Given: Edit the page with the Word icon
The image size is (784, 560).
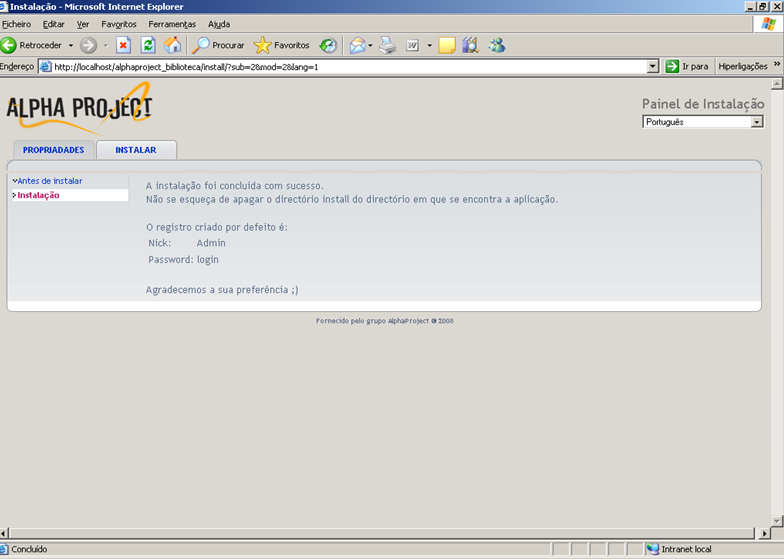Looking at the screenshot, I should pos(412,46).
